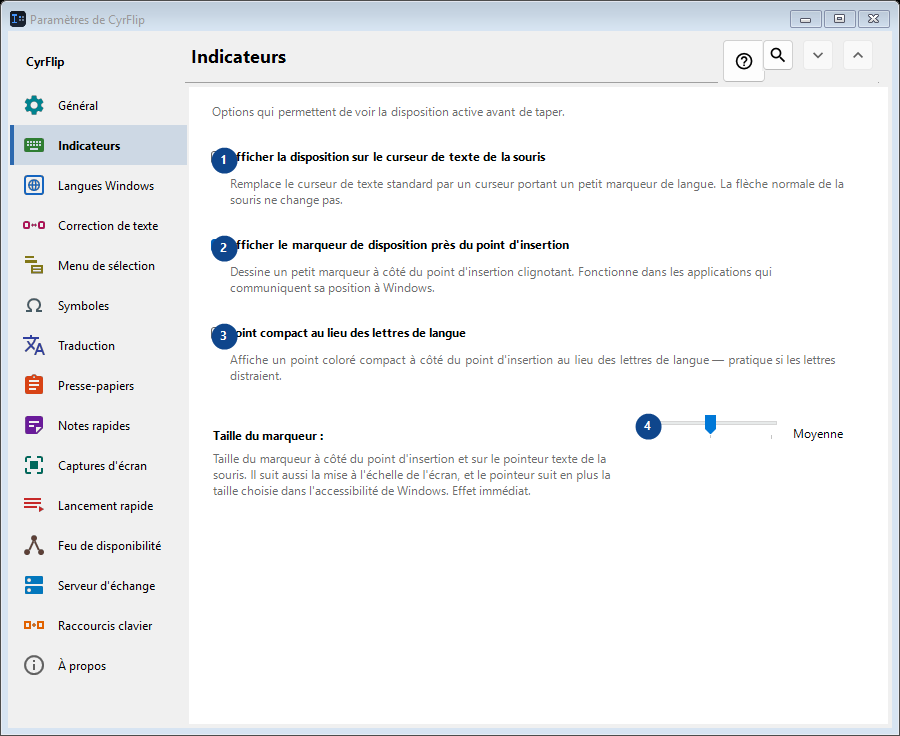The image size is (900, 736).
Task: Click the text starting Options qui permettent de voir
Action: pos(388,112)
